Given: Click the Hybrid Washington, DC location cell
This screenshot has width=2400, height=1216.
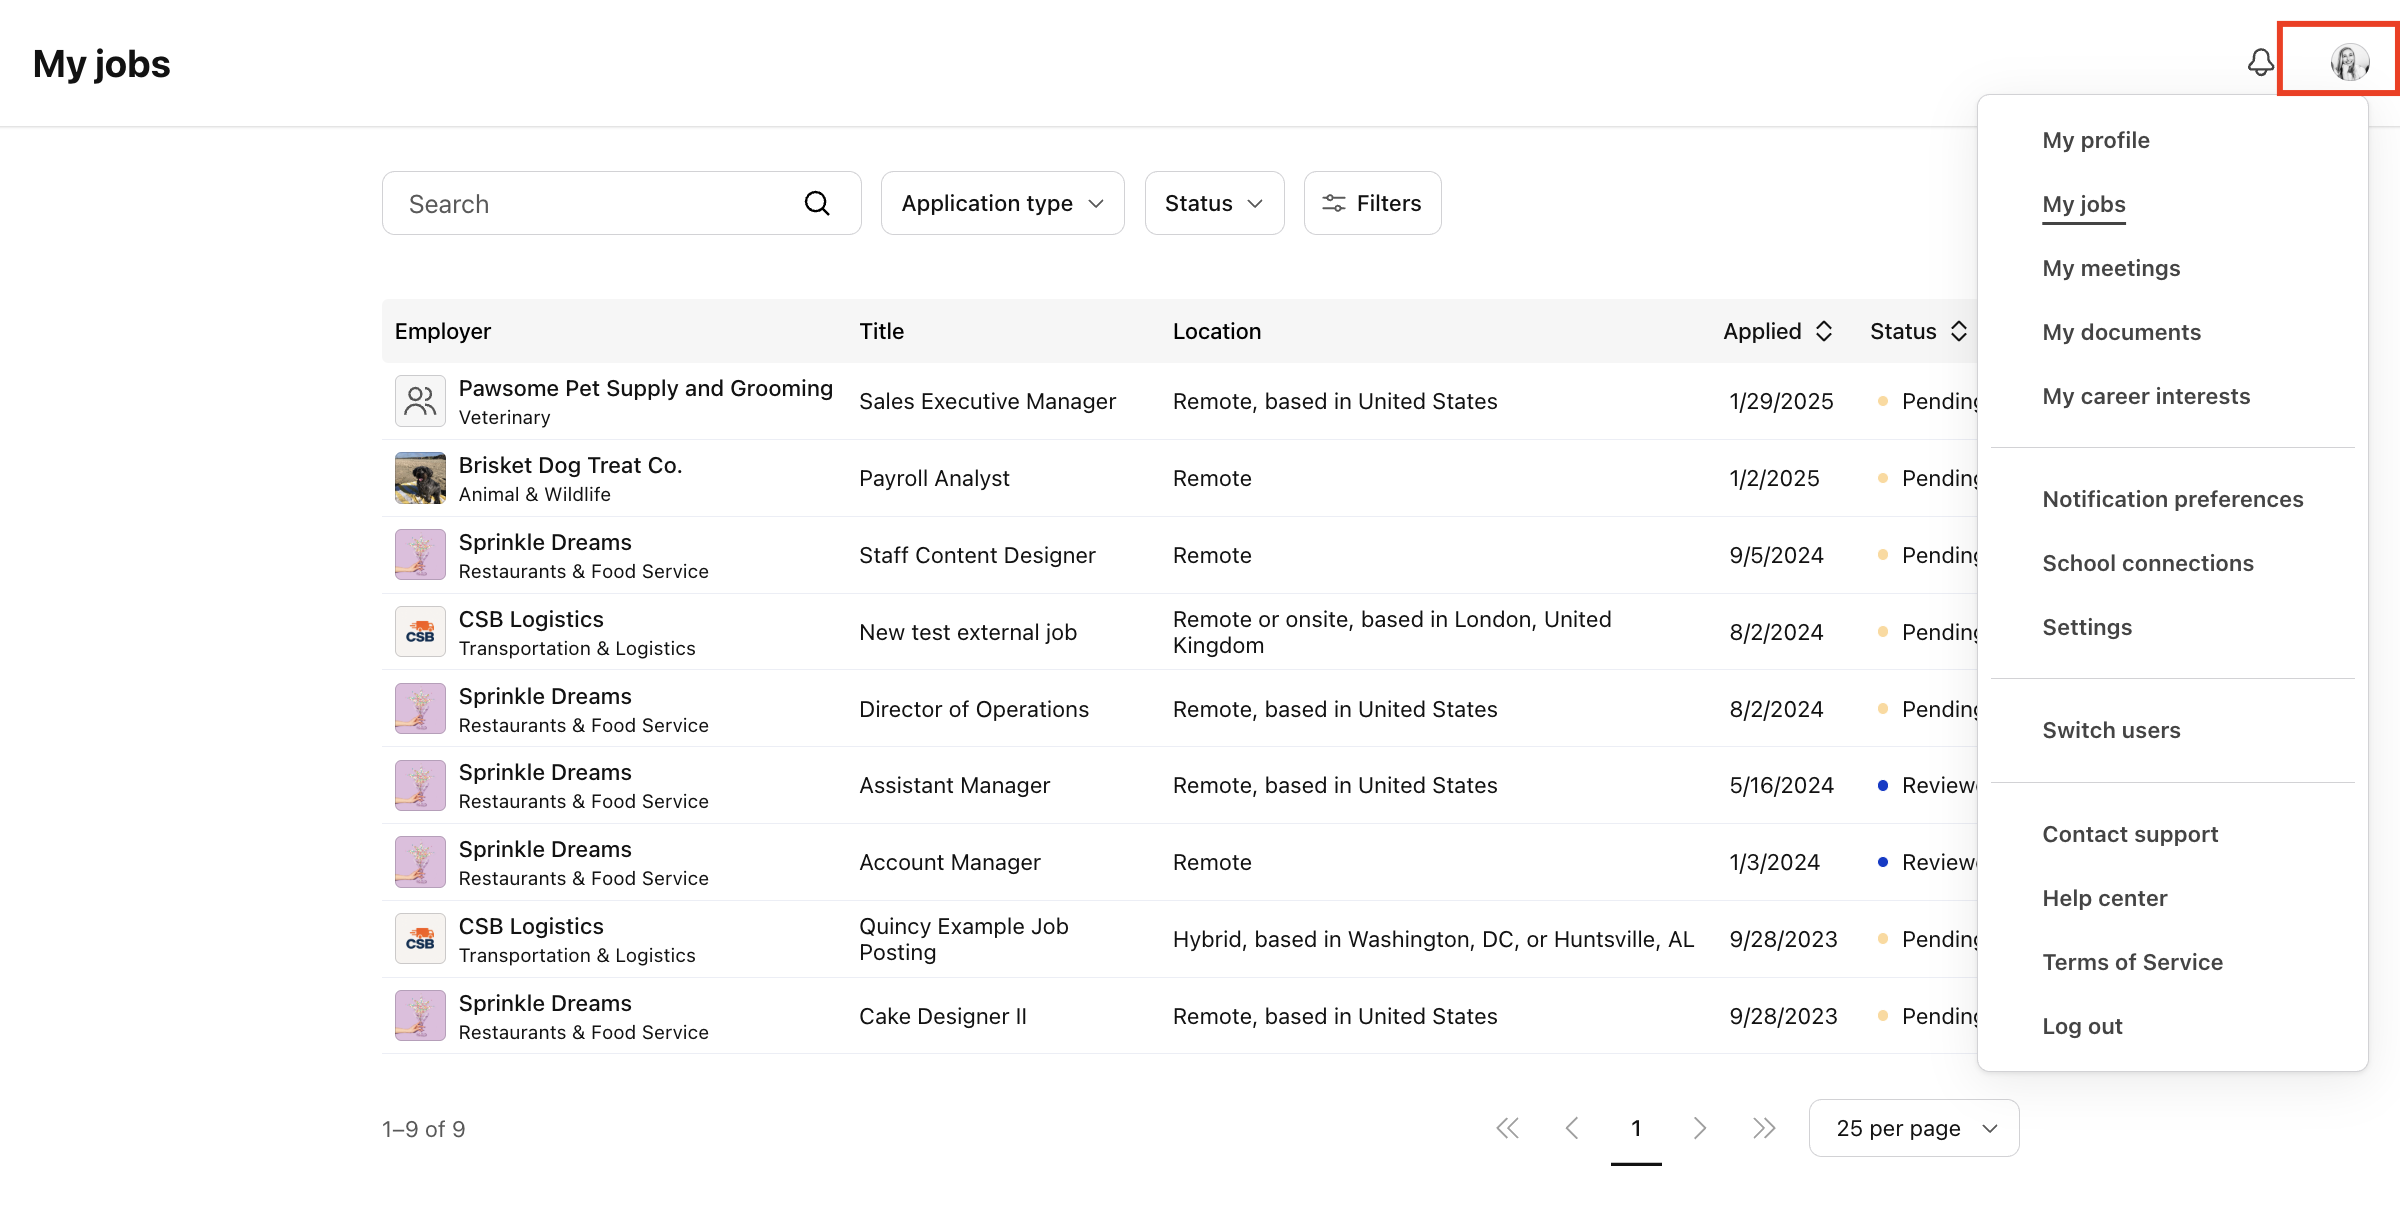Looking at the screenshot, I should (x=1433, y=939).
